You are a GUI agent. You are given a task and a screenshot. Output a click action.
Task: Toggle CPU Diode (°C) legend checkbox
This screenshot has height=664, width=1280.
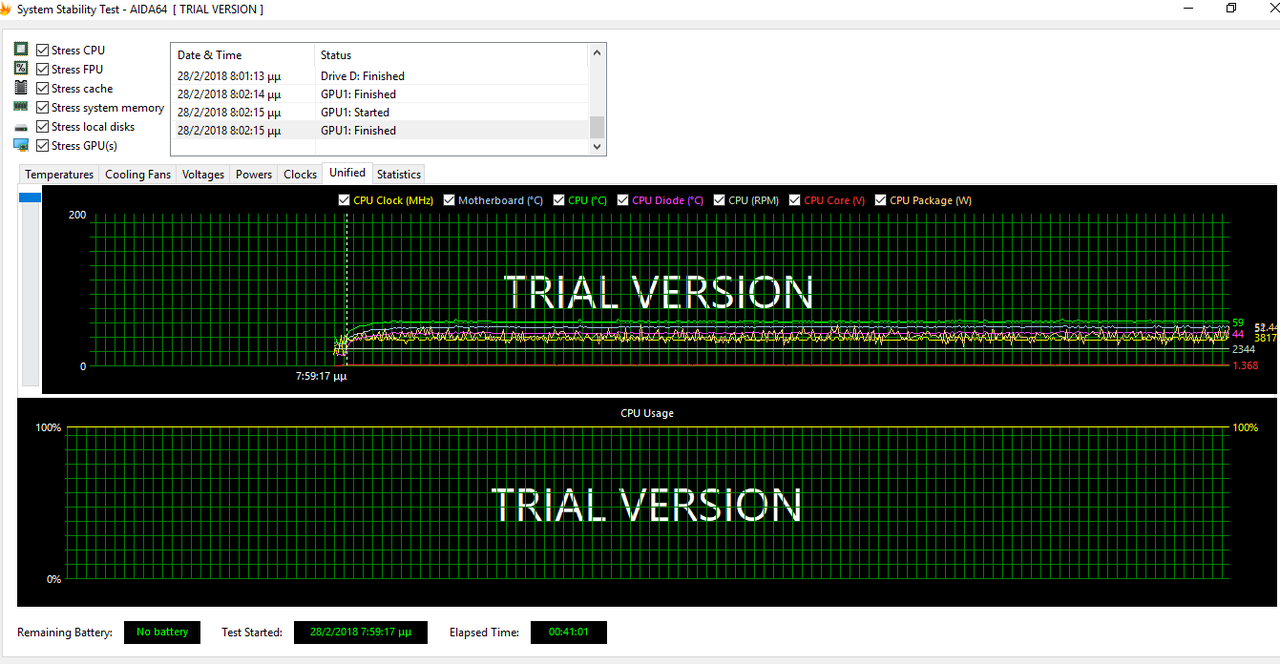623,200
